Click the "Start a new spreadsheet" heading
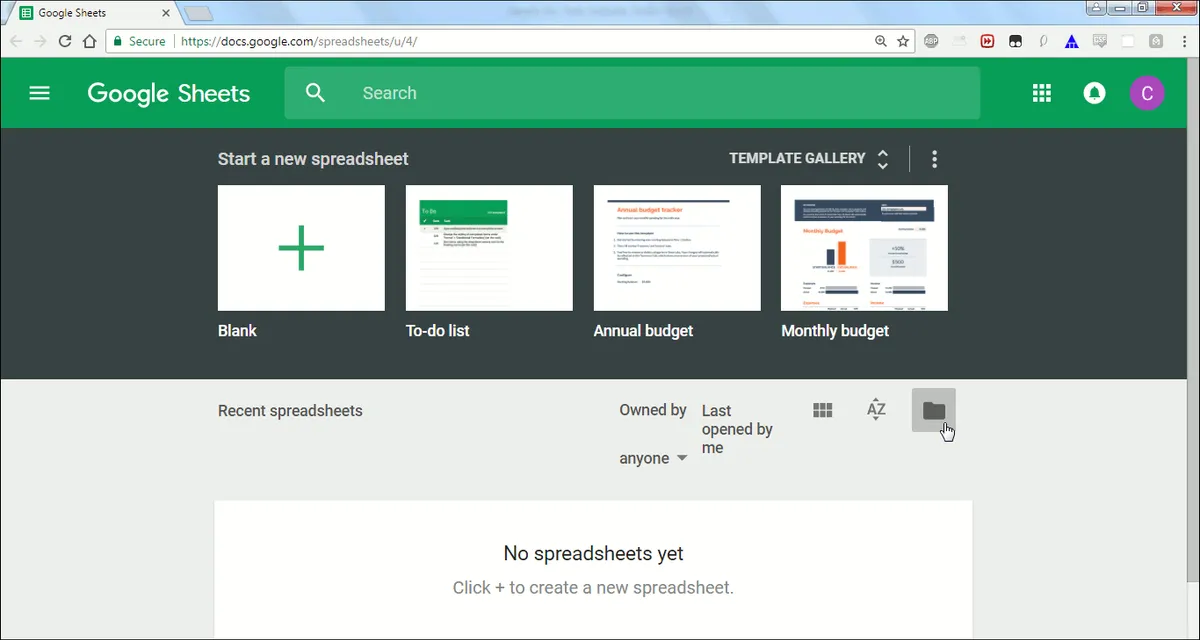Screen dimensions: 1200x640 pos(313,159)
